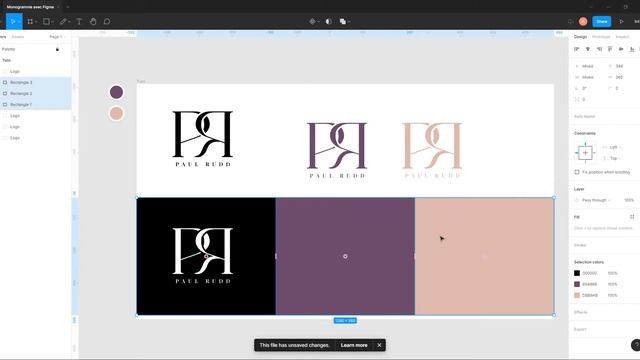Click the layer opacity 100% field

(629, 200)
